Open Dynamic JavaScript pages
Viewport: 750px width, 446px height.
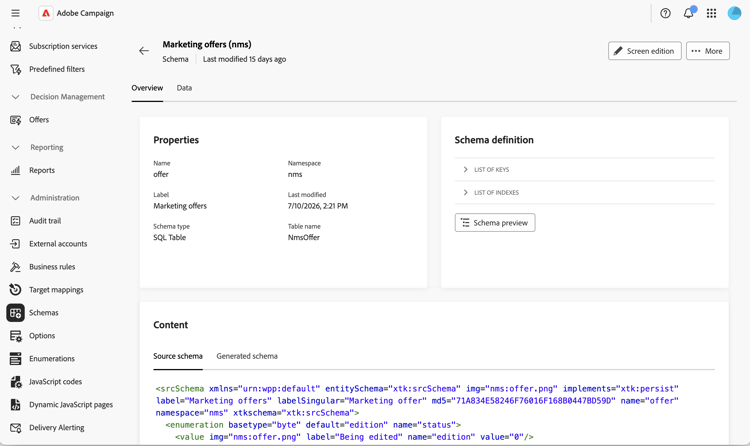pyautogui.click(x=71, y=405)
